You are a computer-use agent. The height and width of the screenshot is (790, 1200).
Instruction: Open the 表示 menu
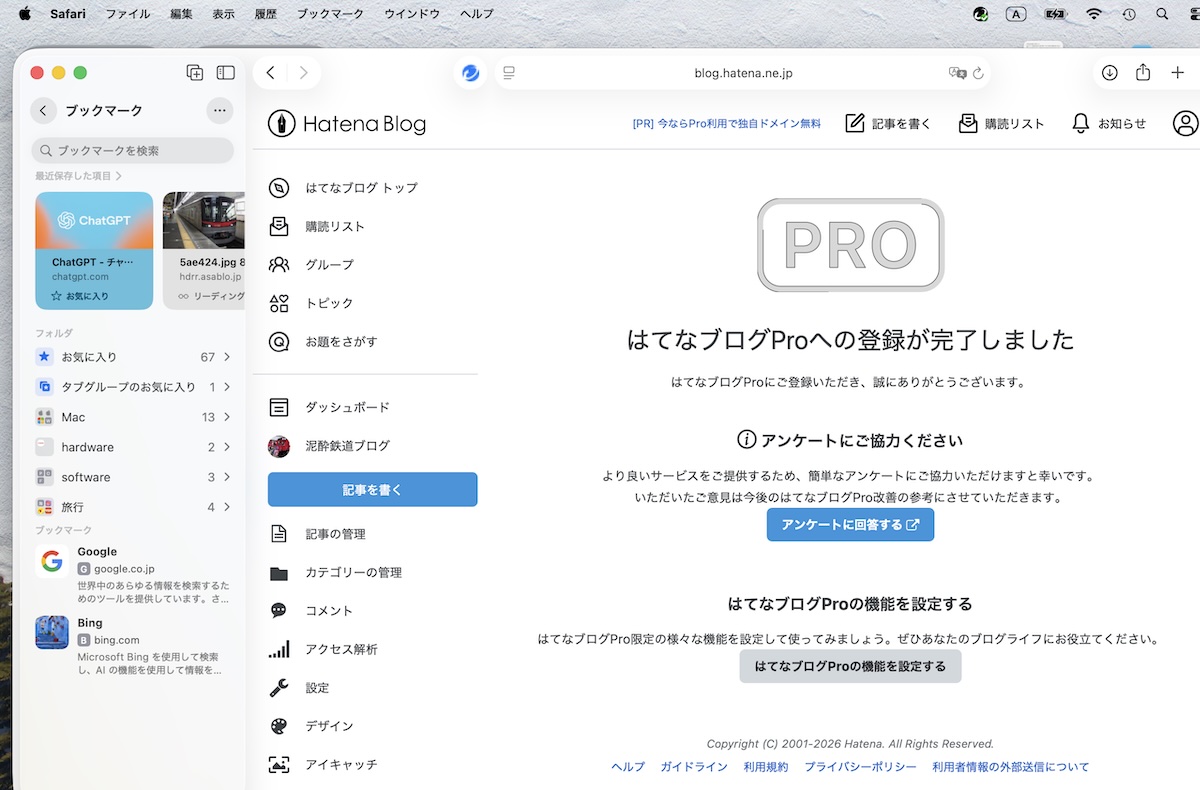(224, 14)
